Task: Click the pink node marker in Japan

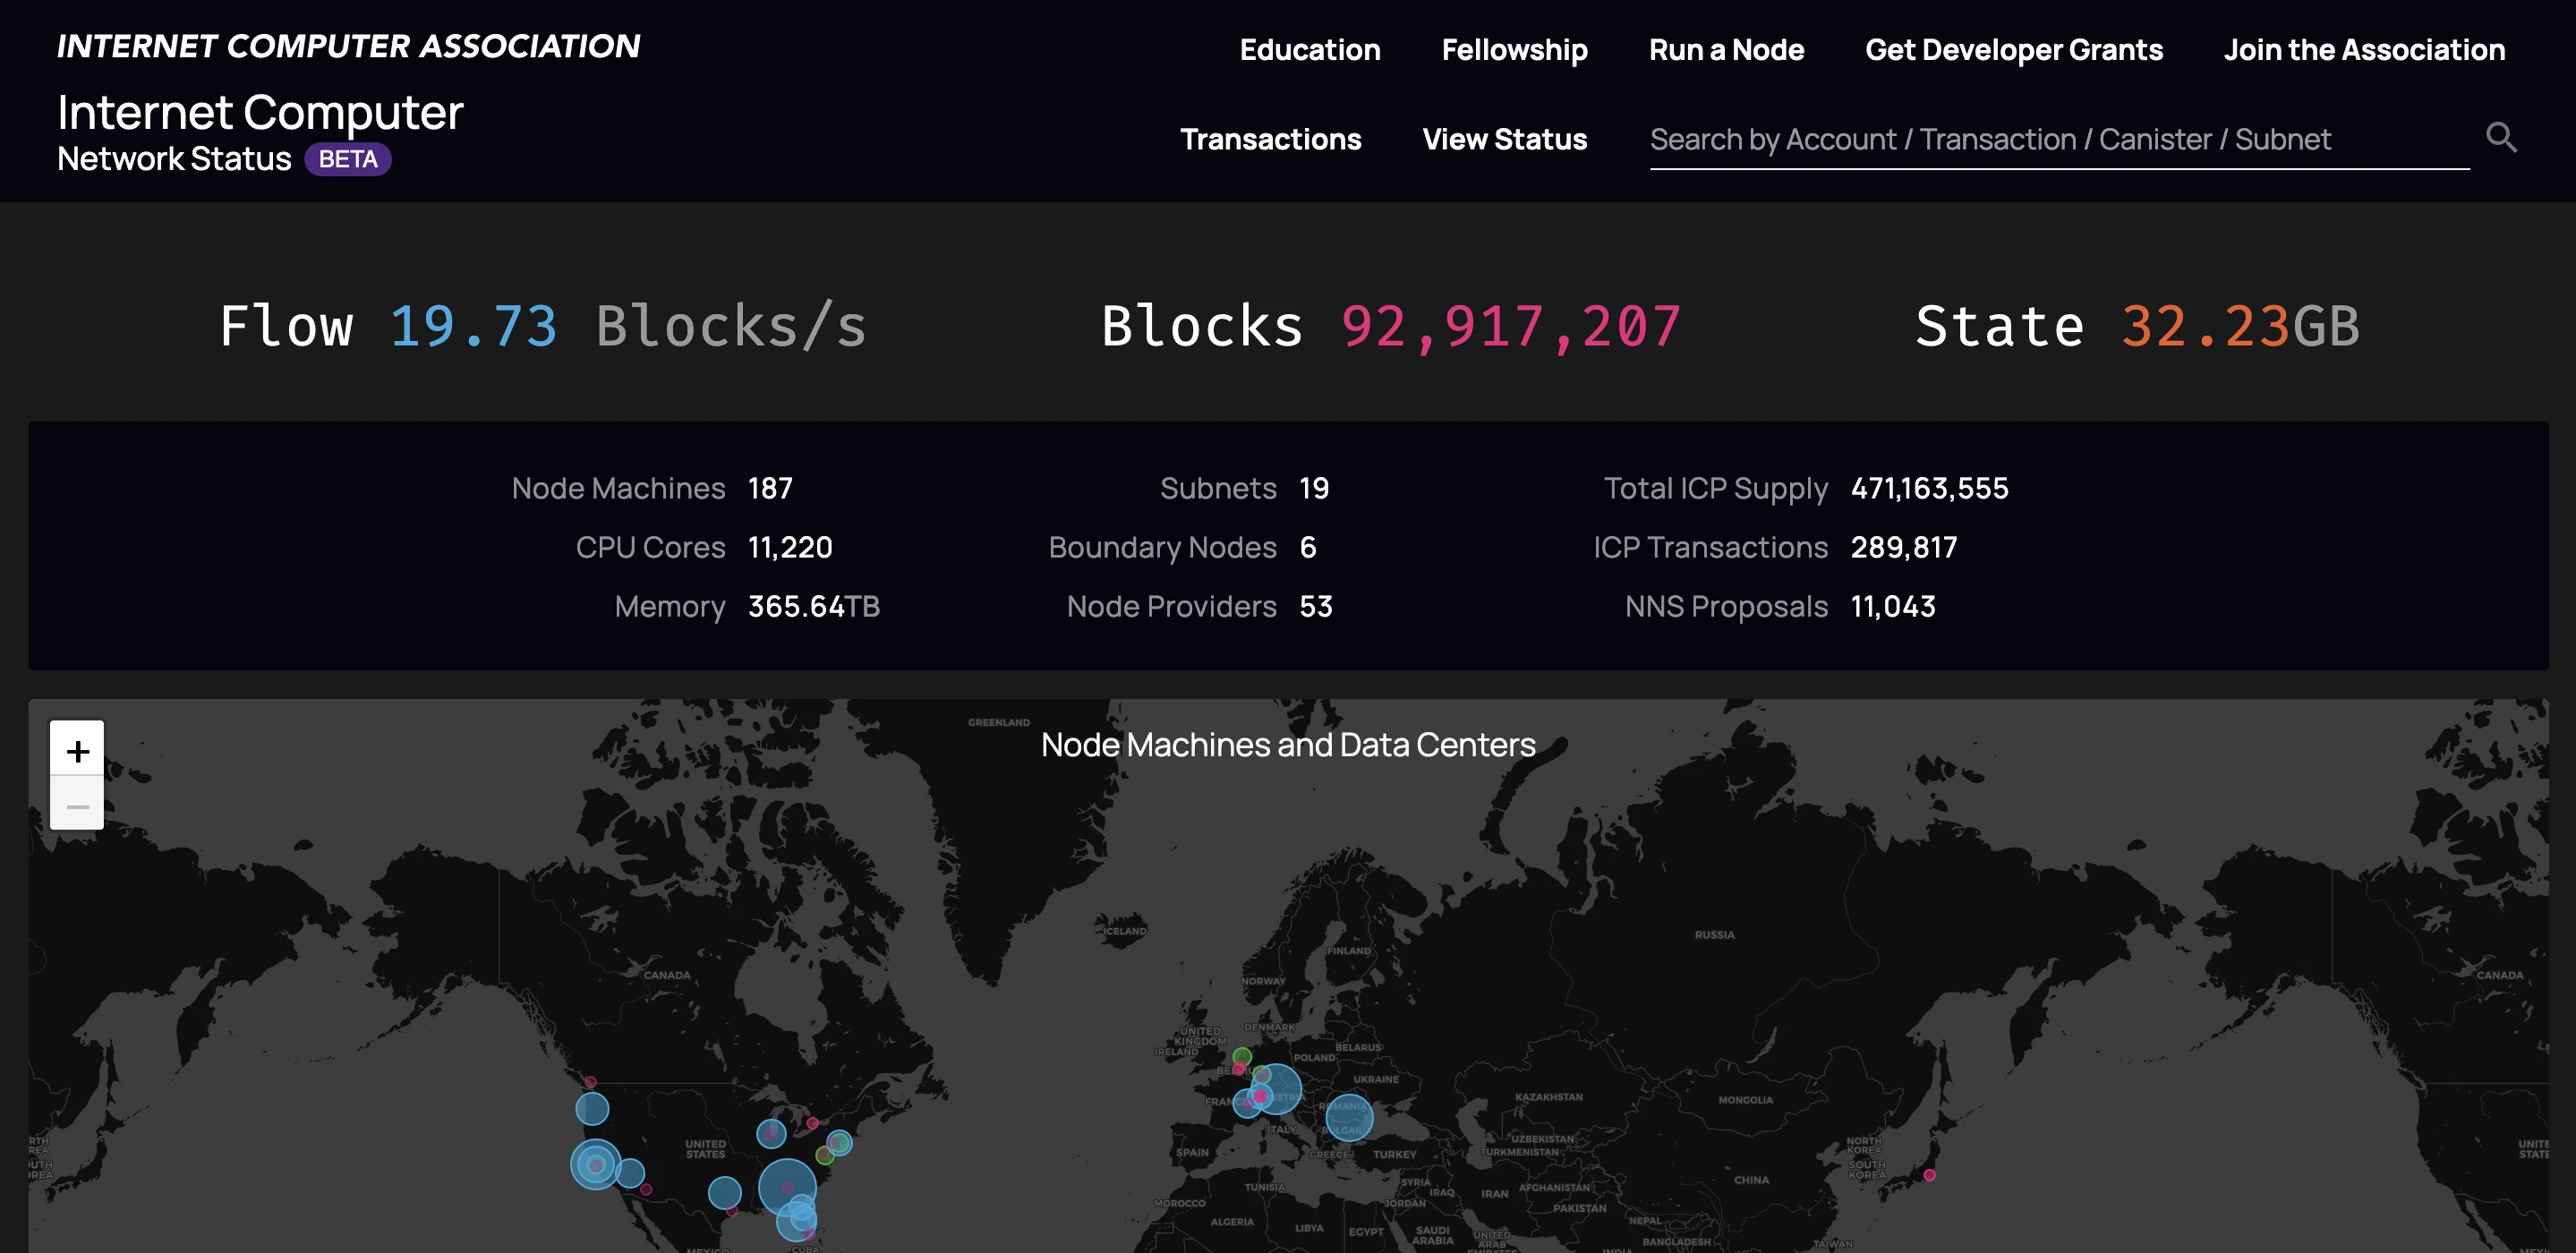Action: (1929, 1175)
